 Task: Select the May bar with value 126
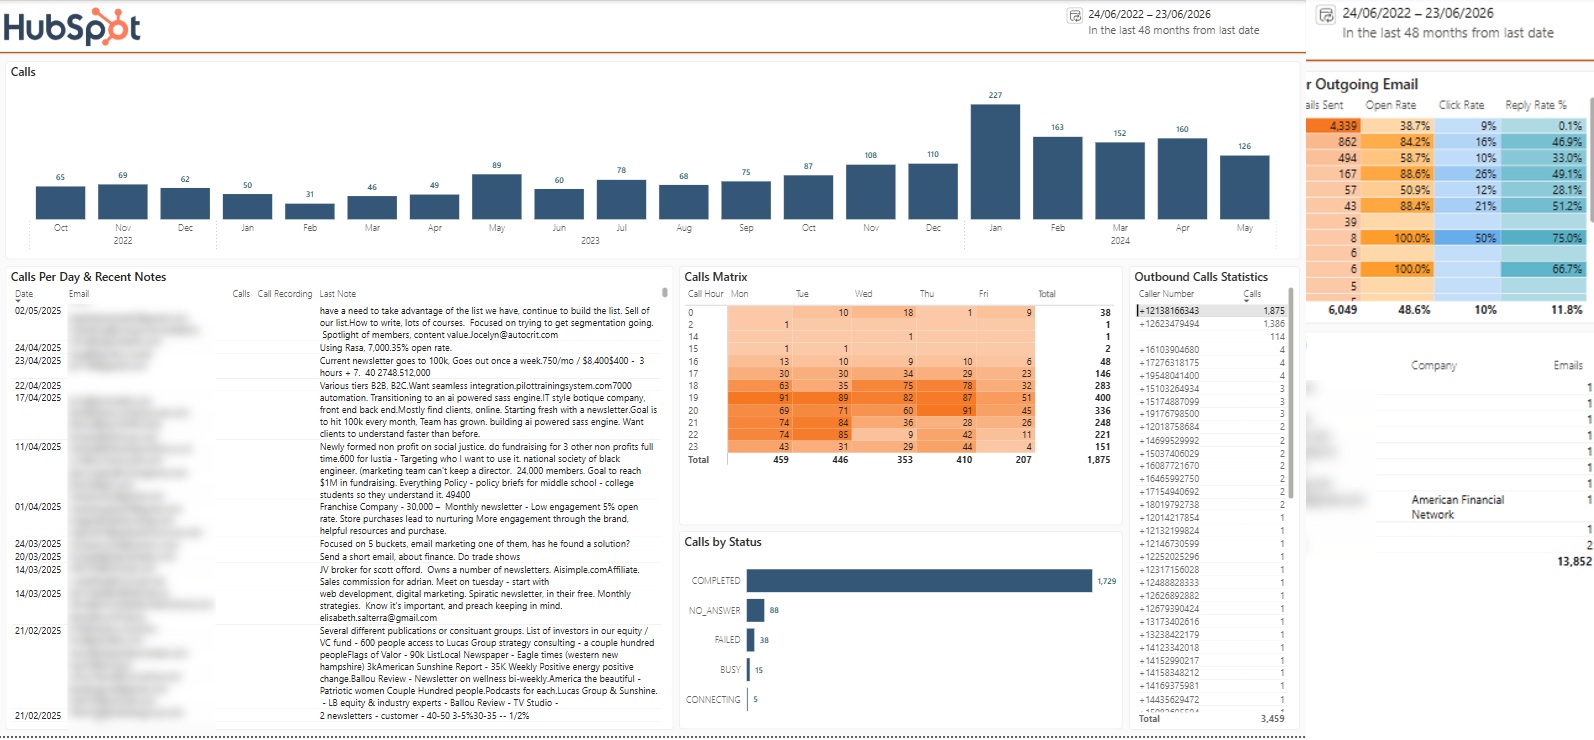click(1245, 187)
